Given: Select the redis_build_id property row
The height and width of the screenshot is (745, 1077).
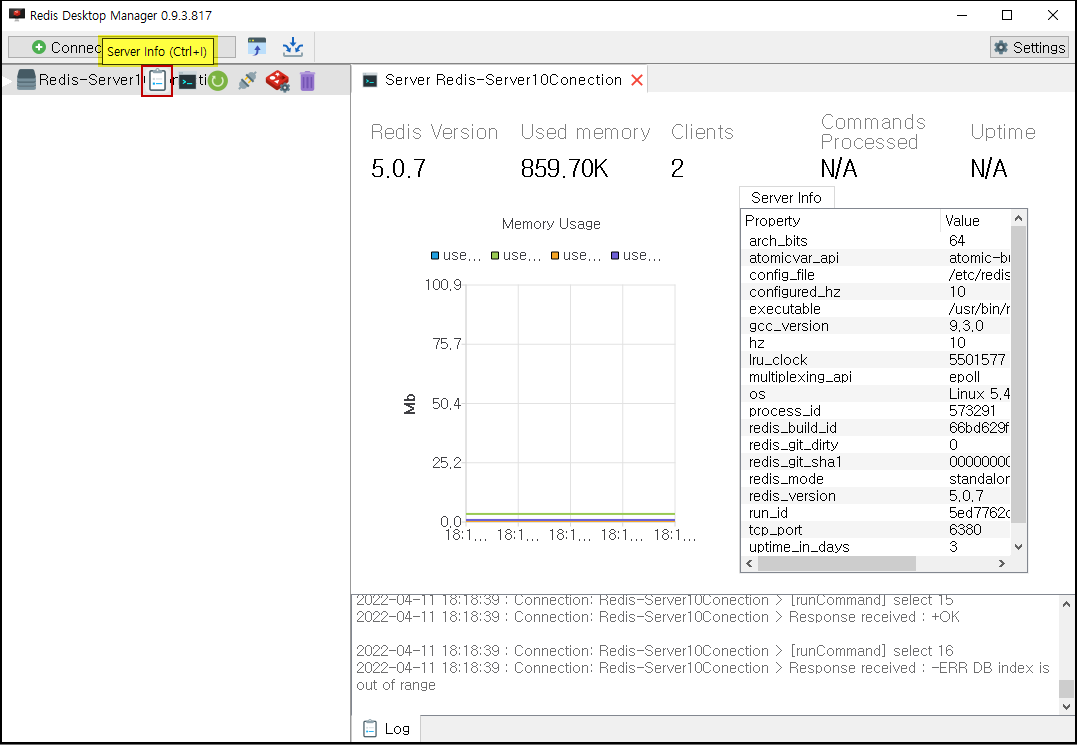Looking at the screenshot, I should (x=876, y=428).
